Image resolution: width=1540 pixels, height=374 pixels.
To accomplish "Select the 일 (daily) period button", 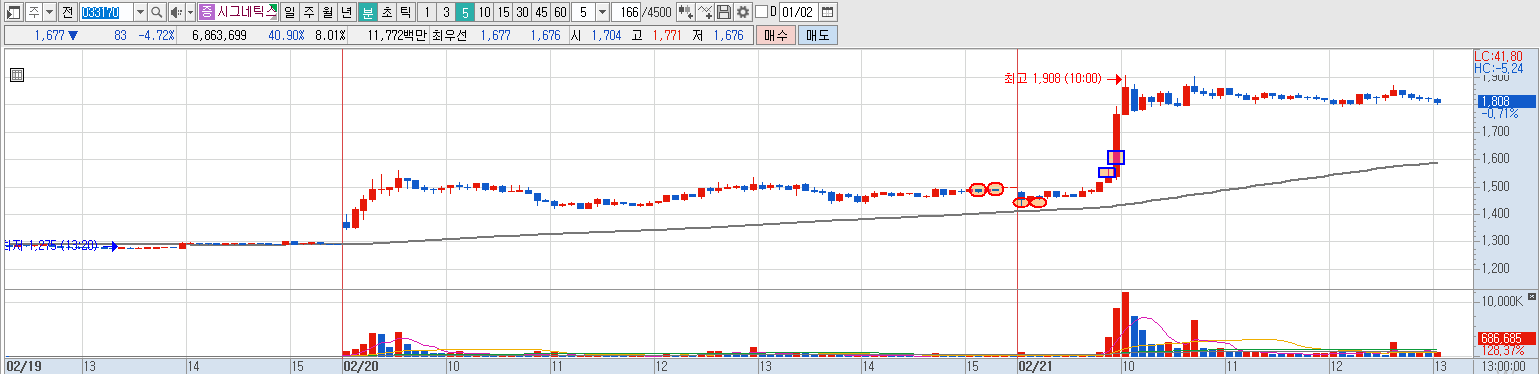I will 289,12.
